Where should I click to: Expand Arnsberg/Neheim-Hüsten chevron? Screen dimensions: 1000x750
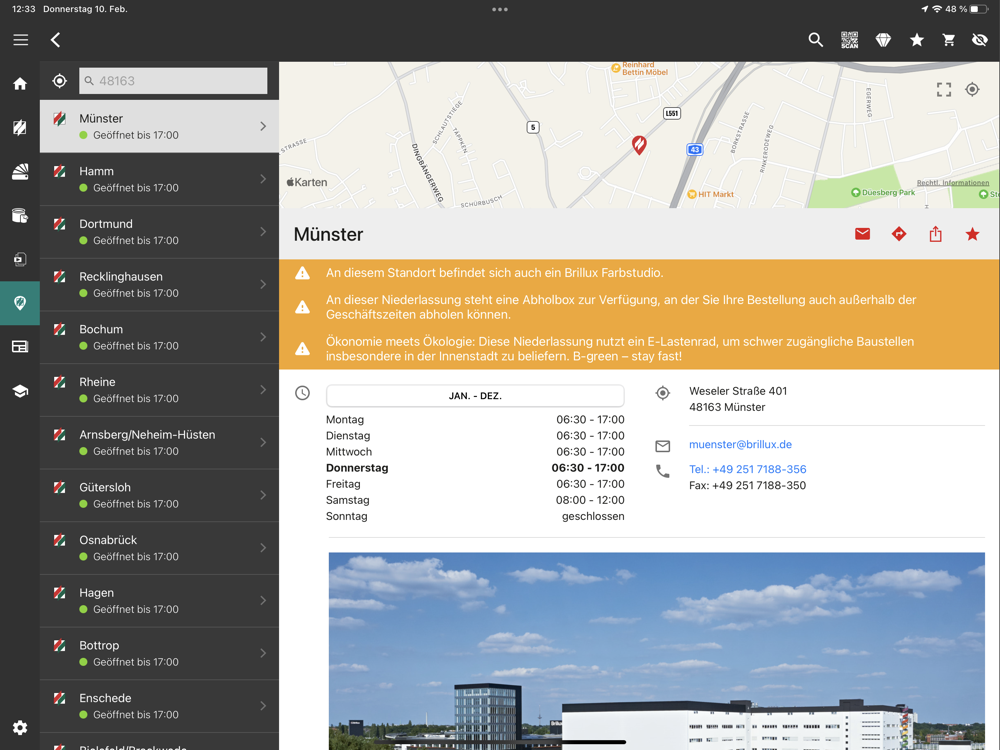click(x=263, y=443)
